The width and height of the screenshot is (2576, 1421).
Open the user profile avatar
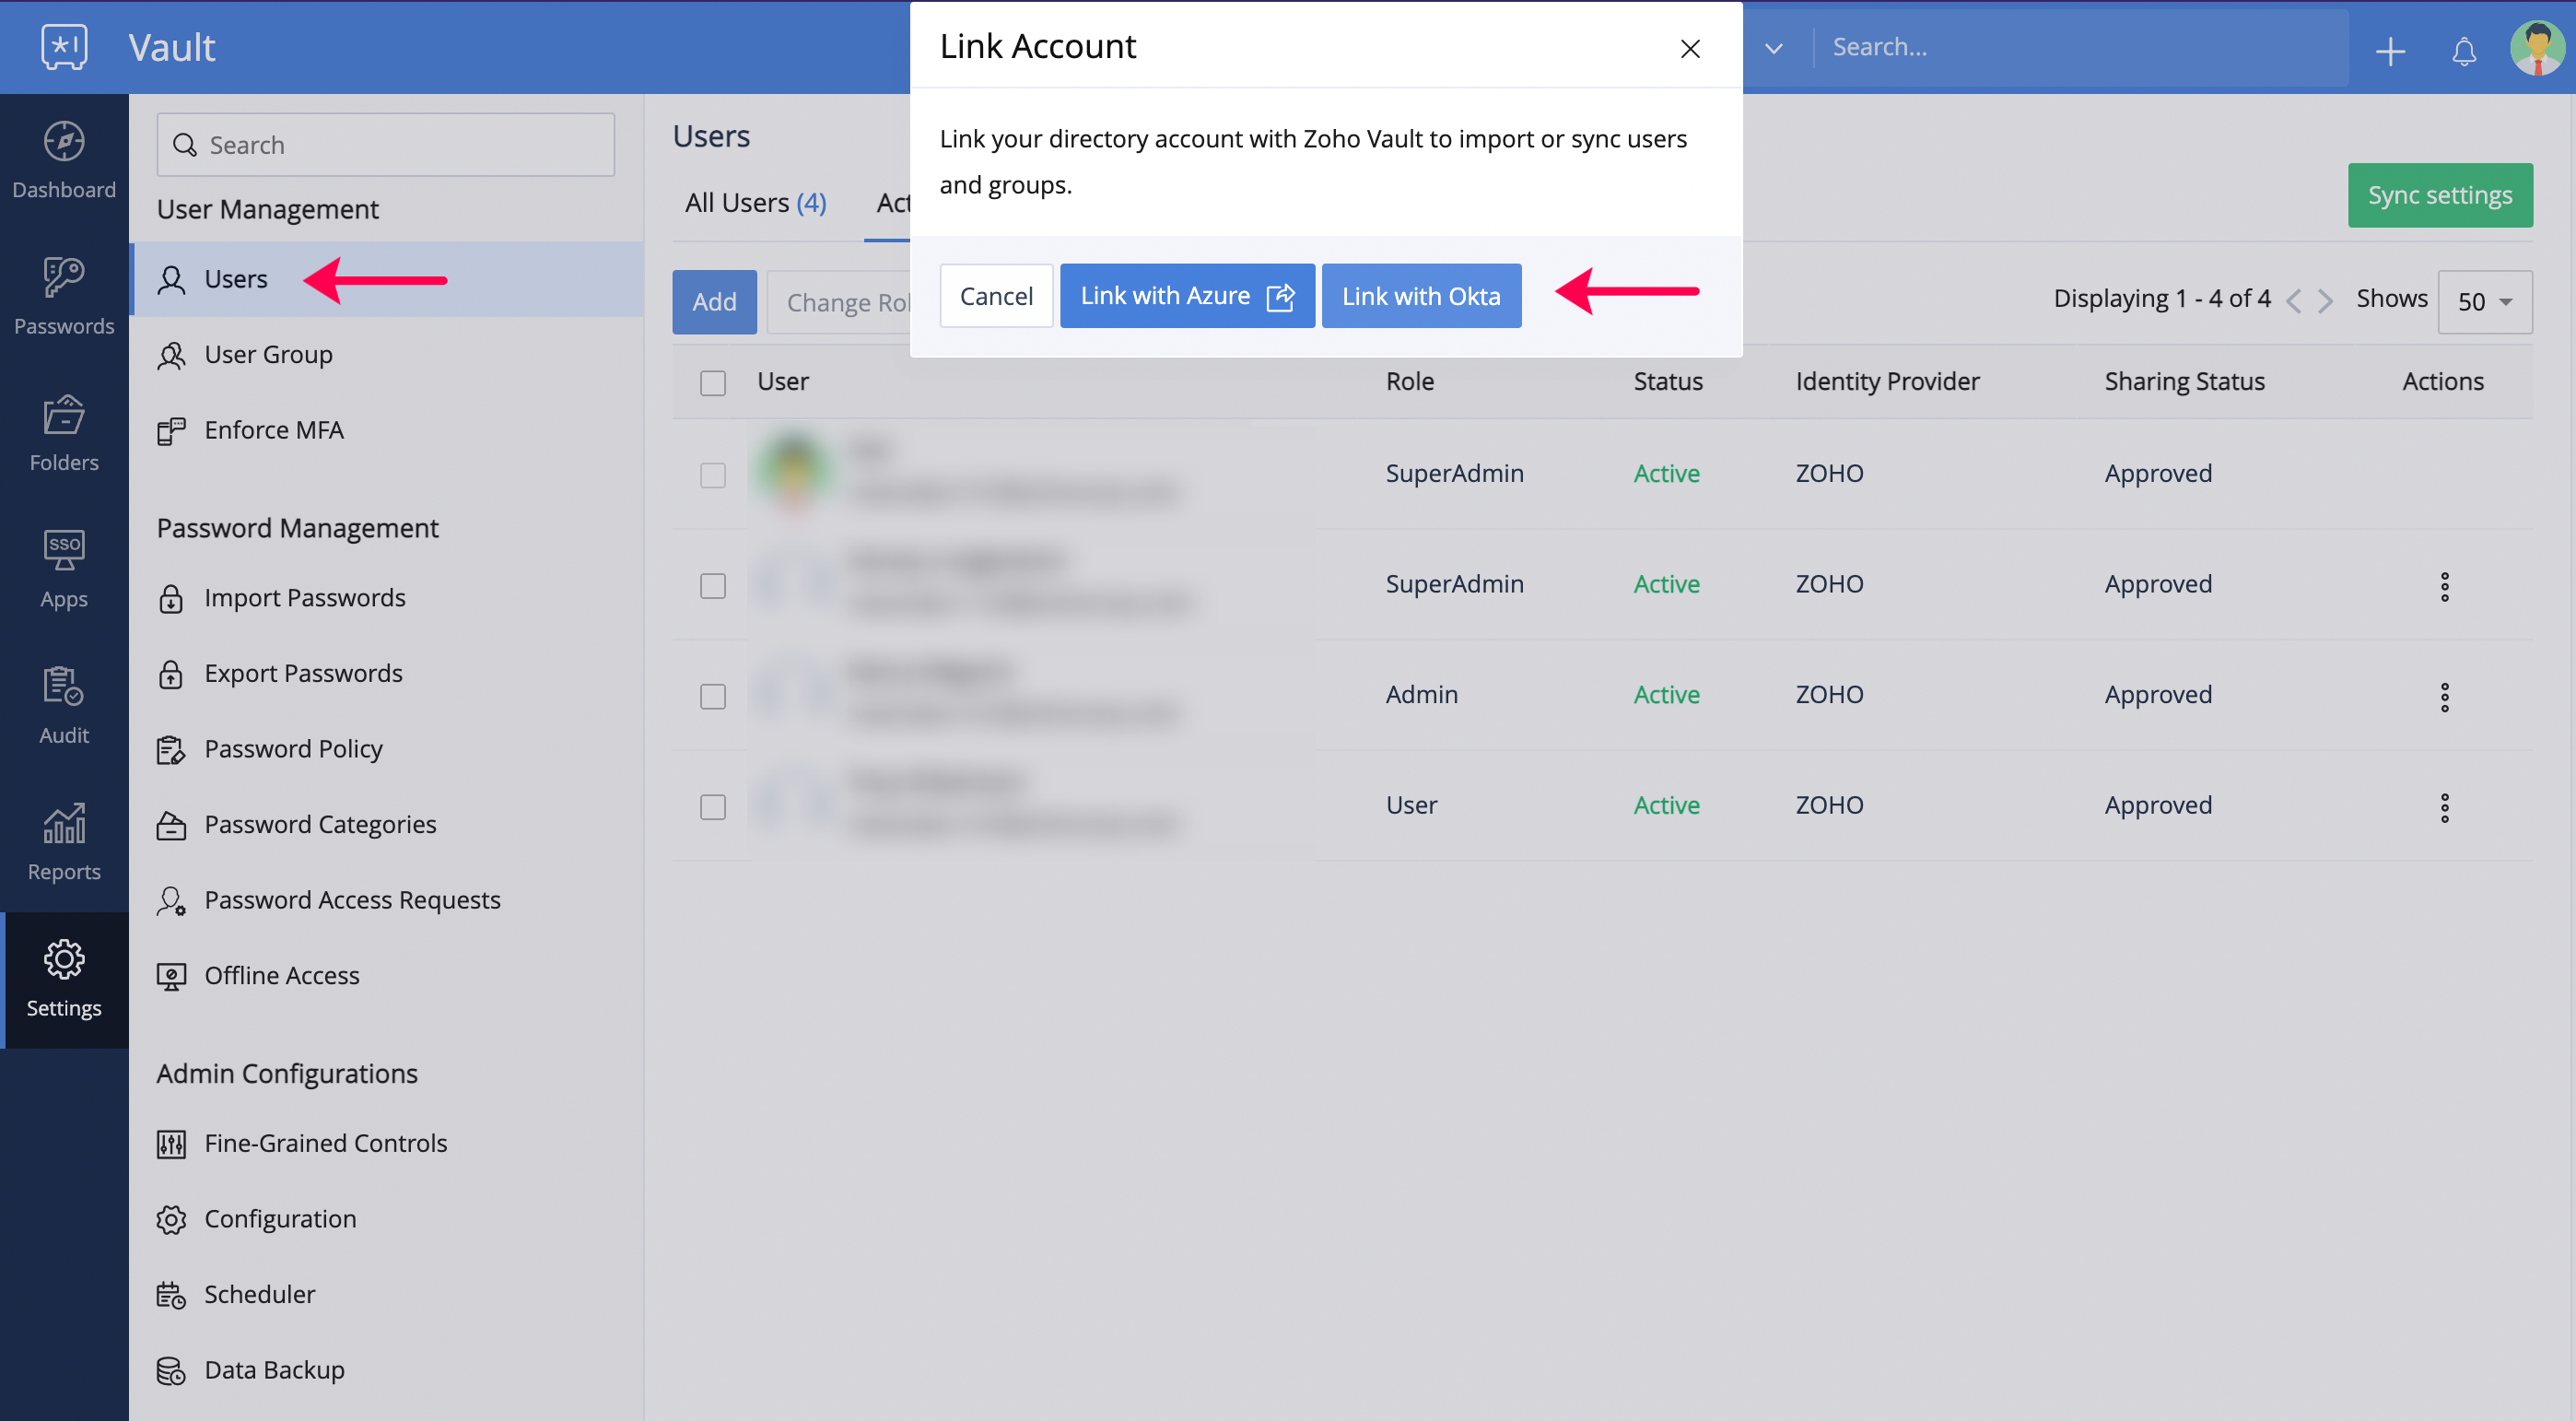(x=2537, y=48)
